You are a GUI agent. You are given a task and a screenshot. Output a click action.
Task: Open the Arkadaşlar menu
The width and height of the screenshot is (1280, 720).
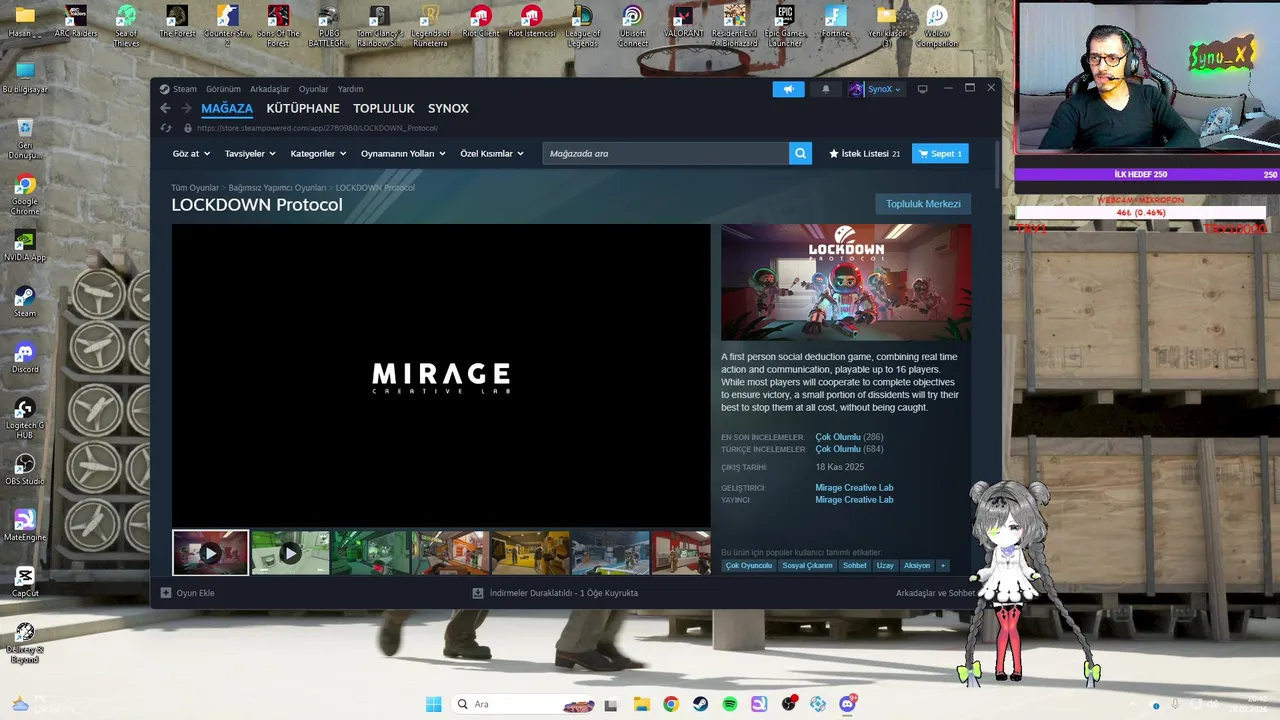(270, 89)
